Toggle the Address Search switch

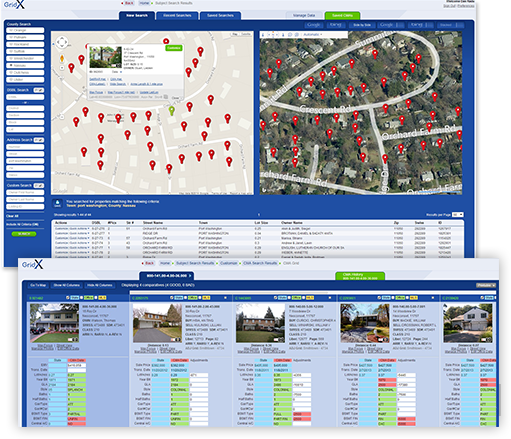coord(39,140)
